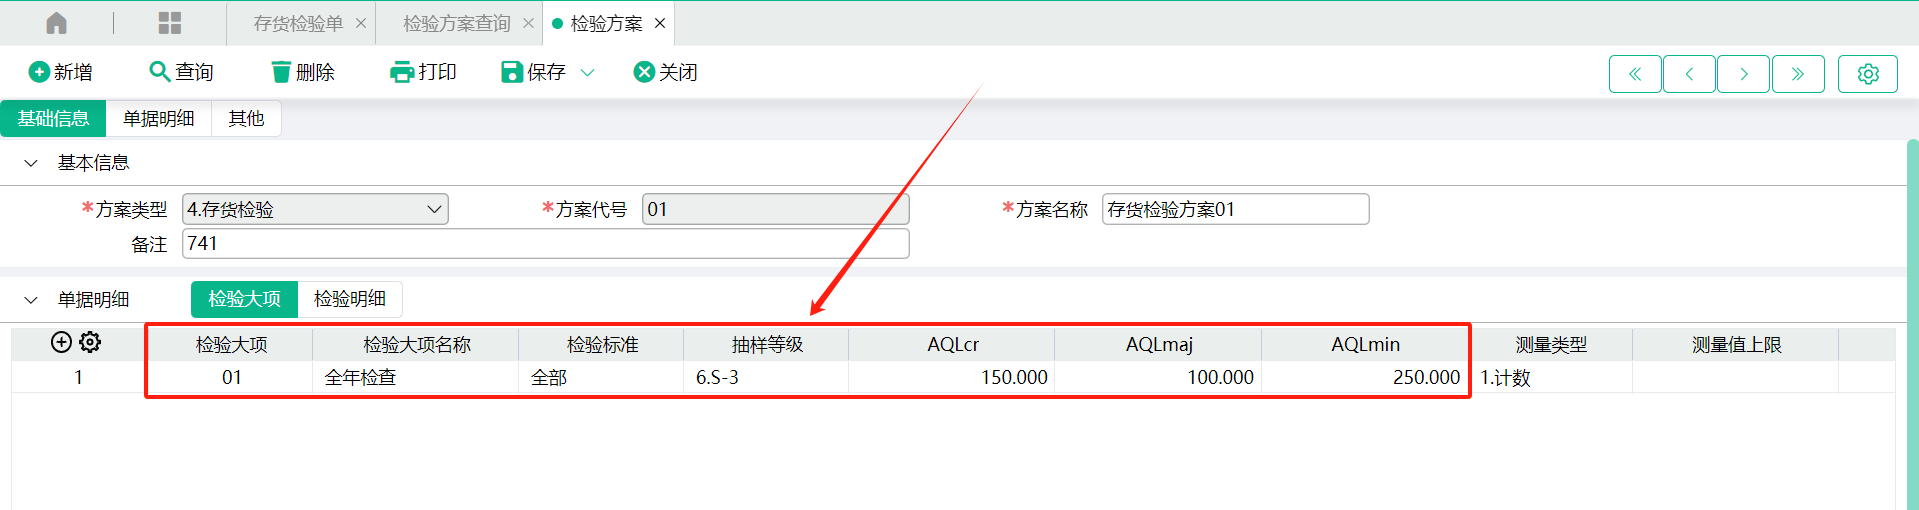Open the 单据明细 top tab
This screenshot has width=1919, height=510.
[x=159, y=118]
